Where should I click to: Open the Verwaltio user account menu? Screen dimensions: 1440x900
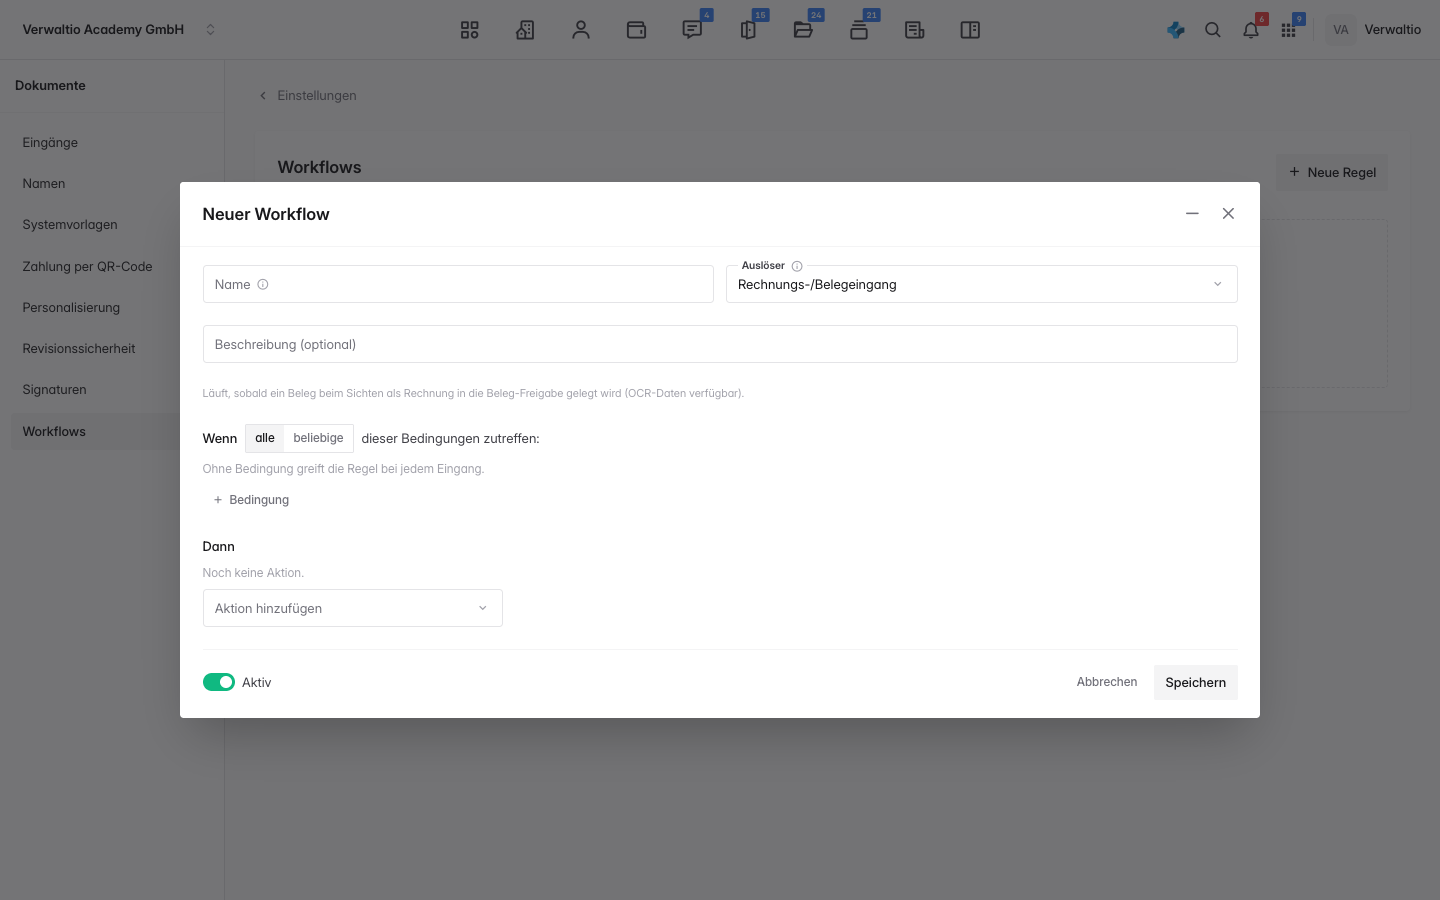[1375, 30]
